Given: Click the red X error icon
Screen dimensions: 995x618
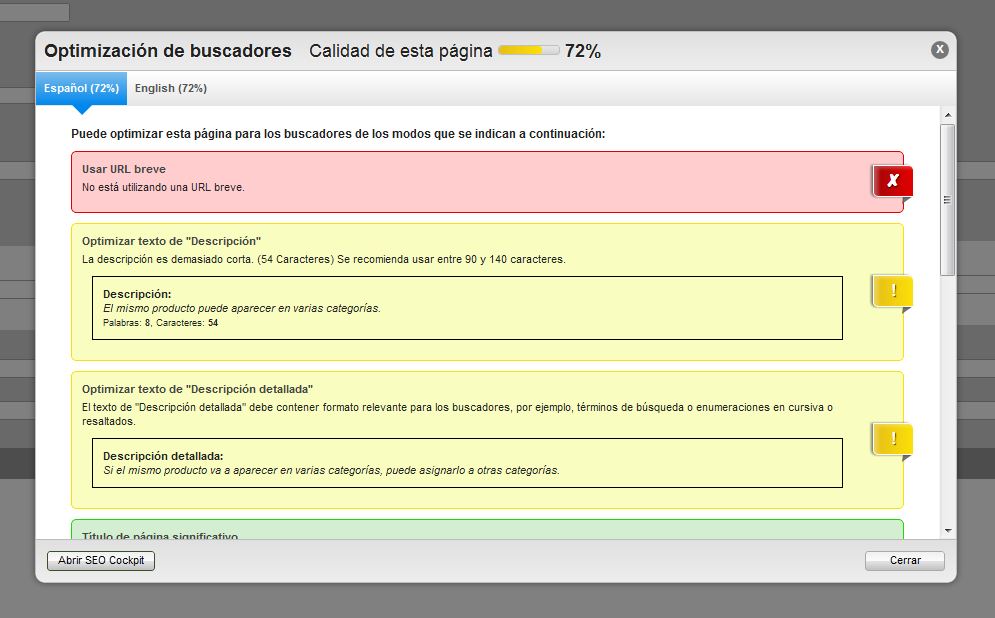Looking at the screenshot, I should (892, 181).
